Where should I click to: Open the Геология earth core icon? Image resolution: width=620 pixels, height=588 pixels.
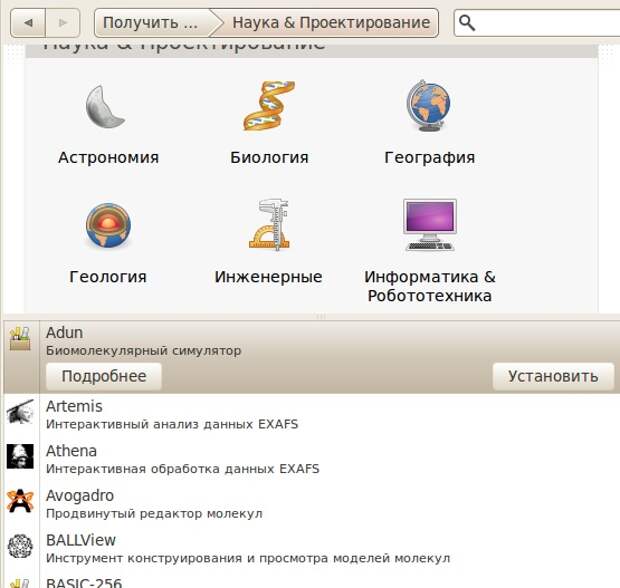(x=108, y=225)
